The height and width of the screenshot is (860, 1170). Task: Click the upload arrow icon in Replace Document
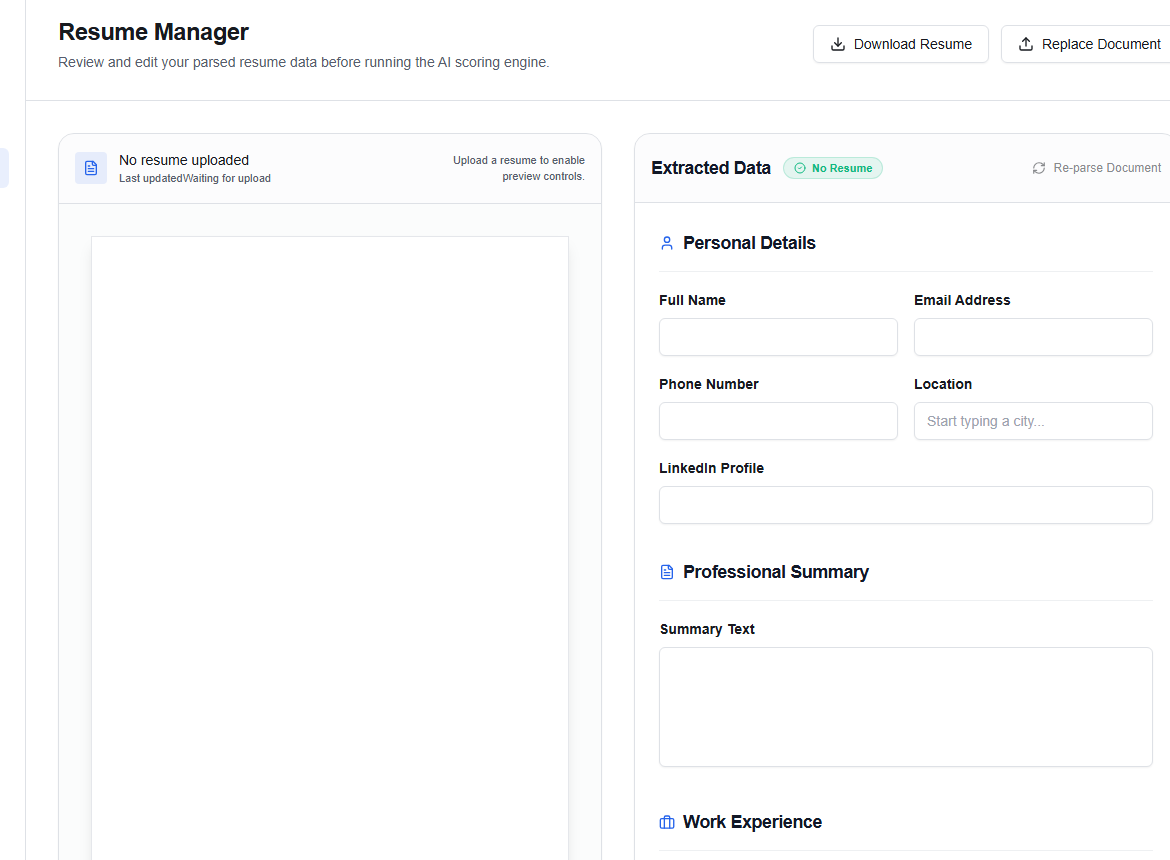[x=1026, y=44]
